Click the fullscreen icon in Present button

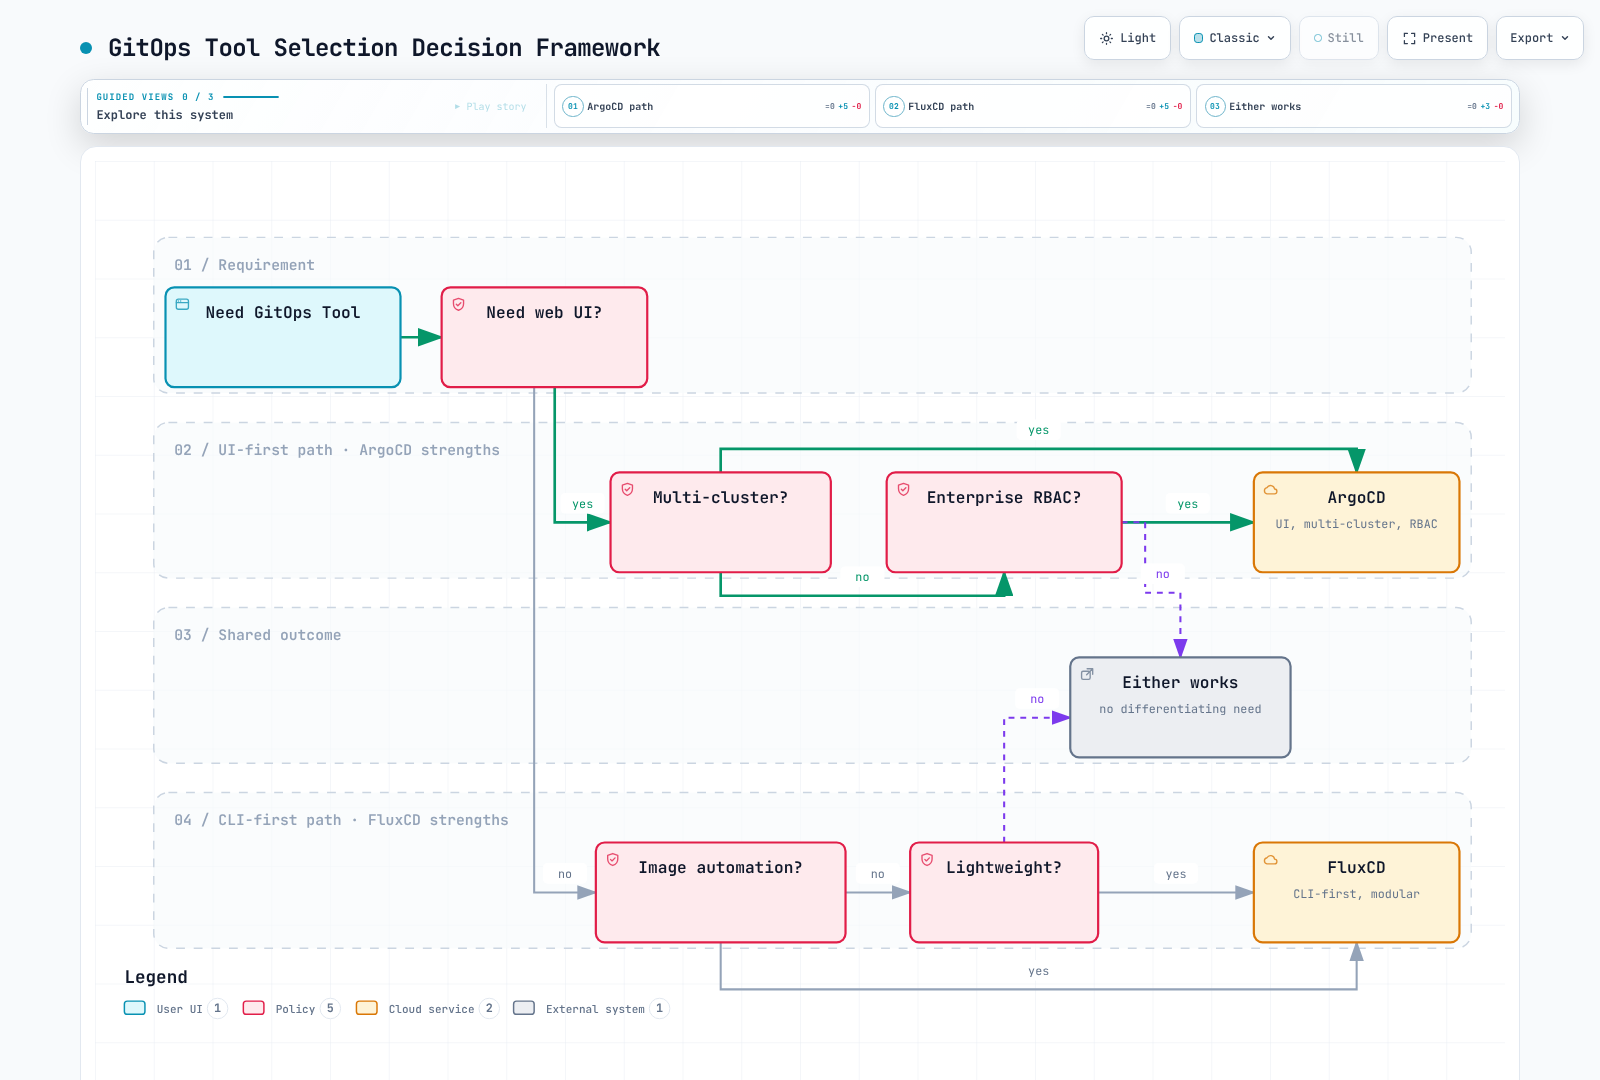pyautogui.click(x=1409, y=38)
